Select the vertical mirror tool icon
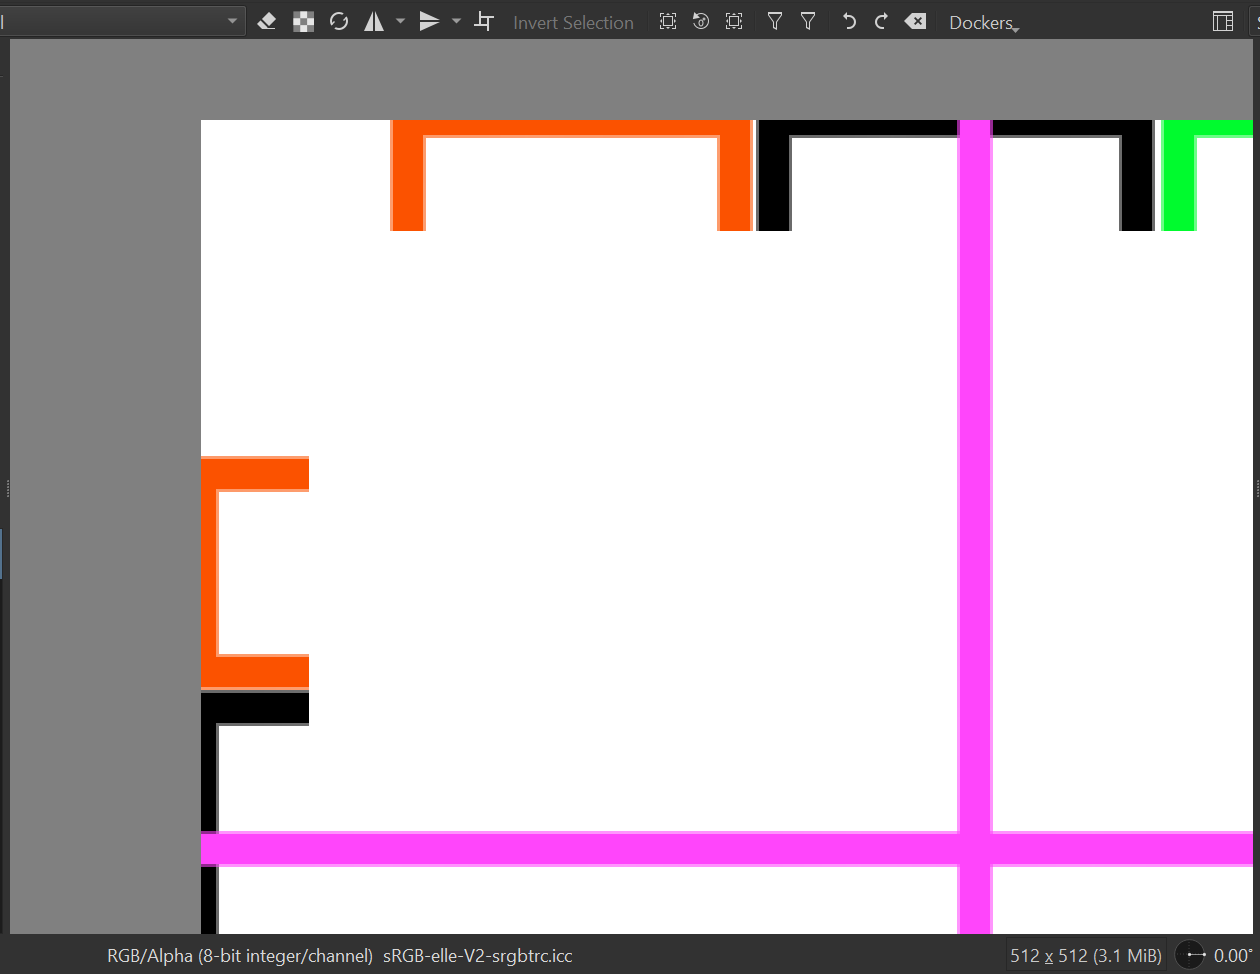This screenshot has height=974, width=1260. click(429, 21)
